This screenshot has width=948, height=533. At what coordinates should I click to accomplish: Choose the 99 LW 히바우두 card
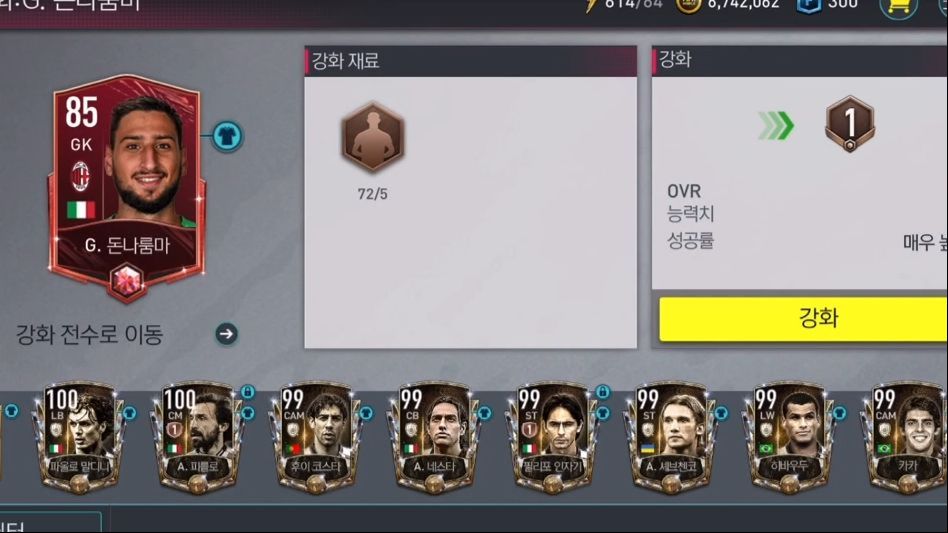click(x=788, y=438)
